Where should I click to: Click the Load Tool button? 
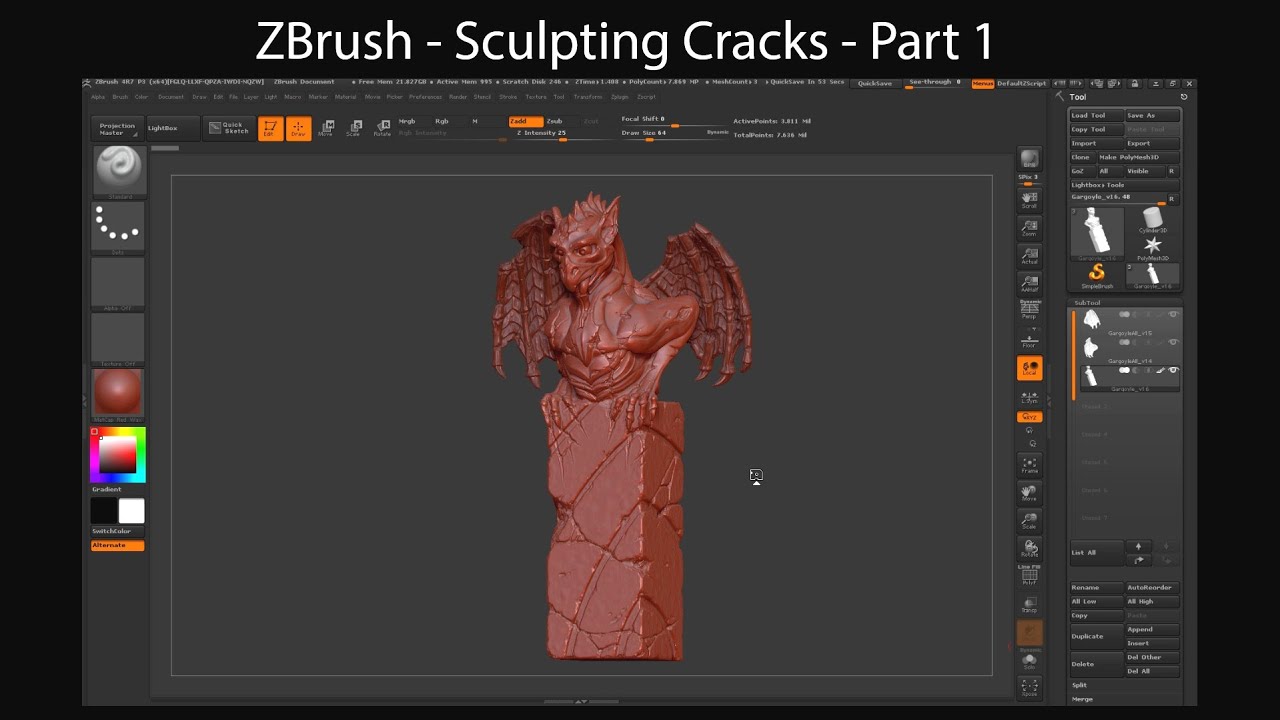click(1097, 116)
